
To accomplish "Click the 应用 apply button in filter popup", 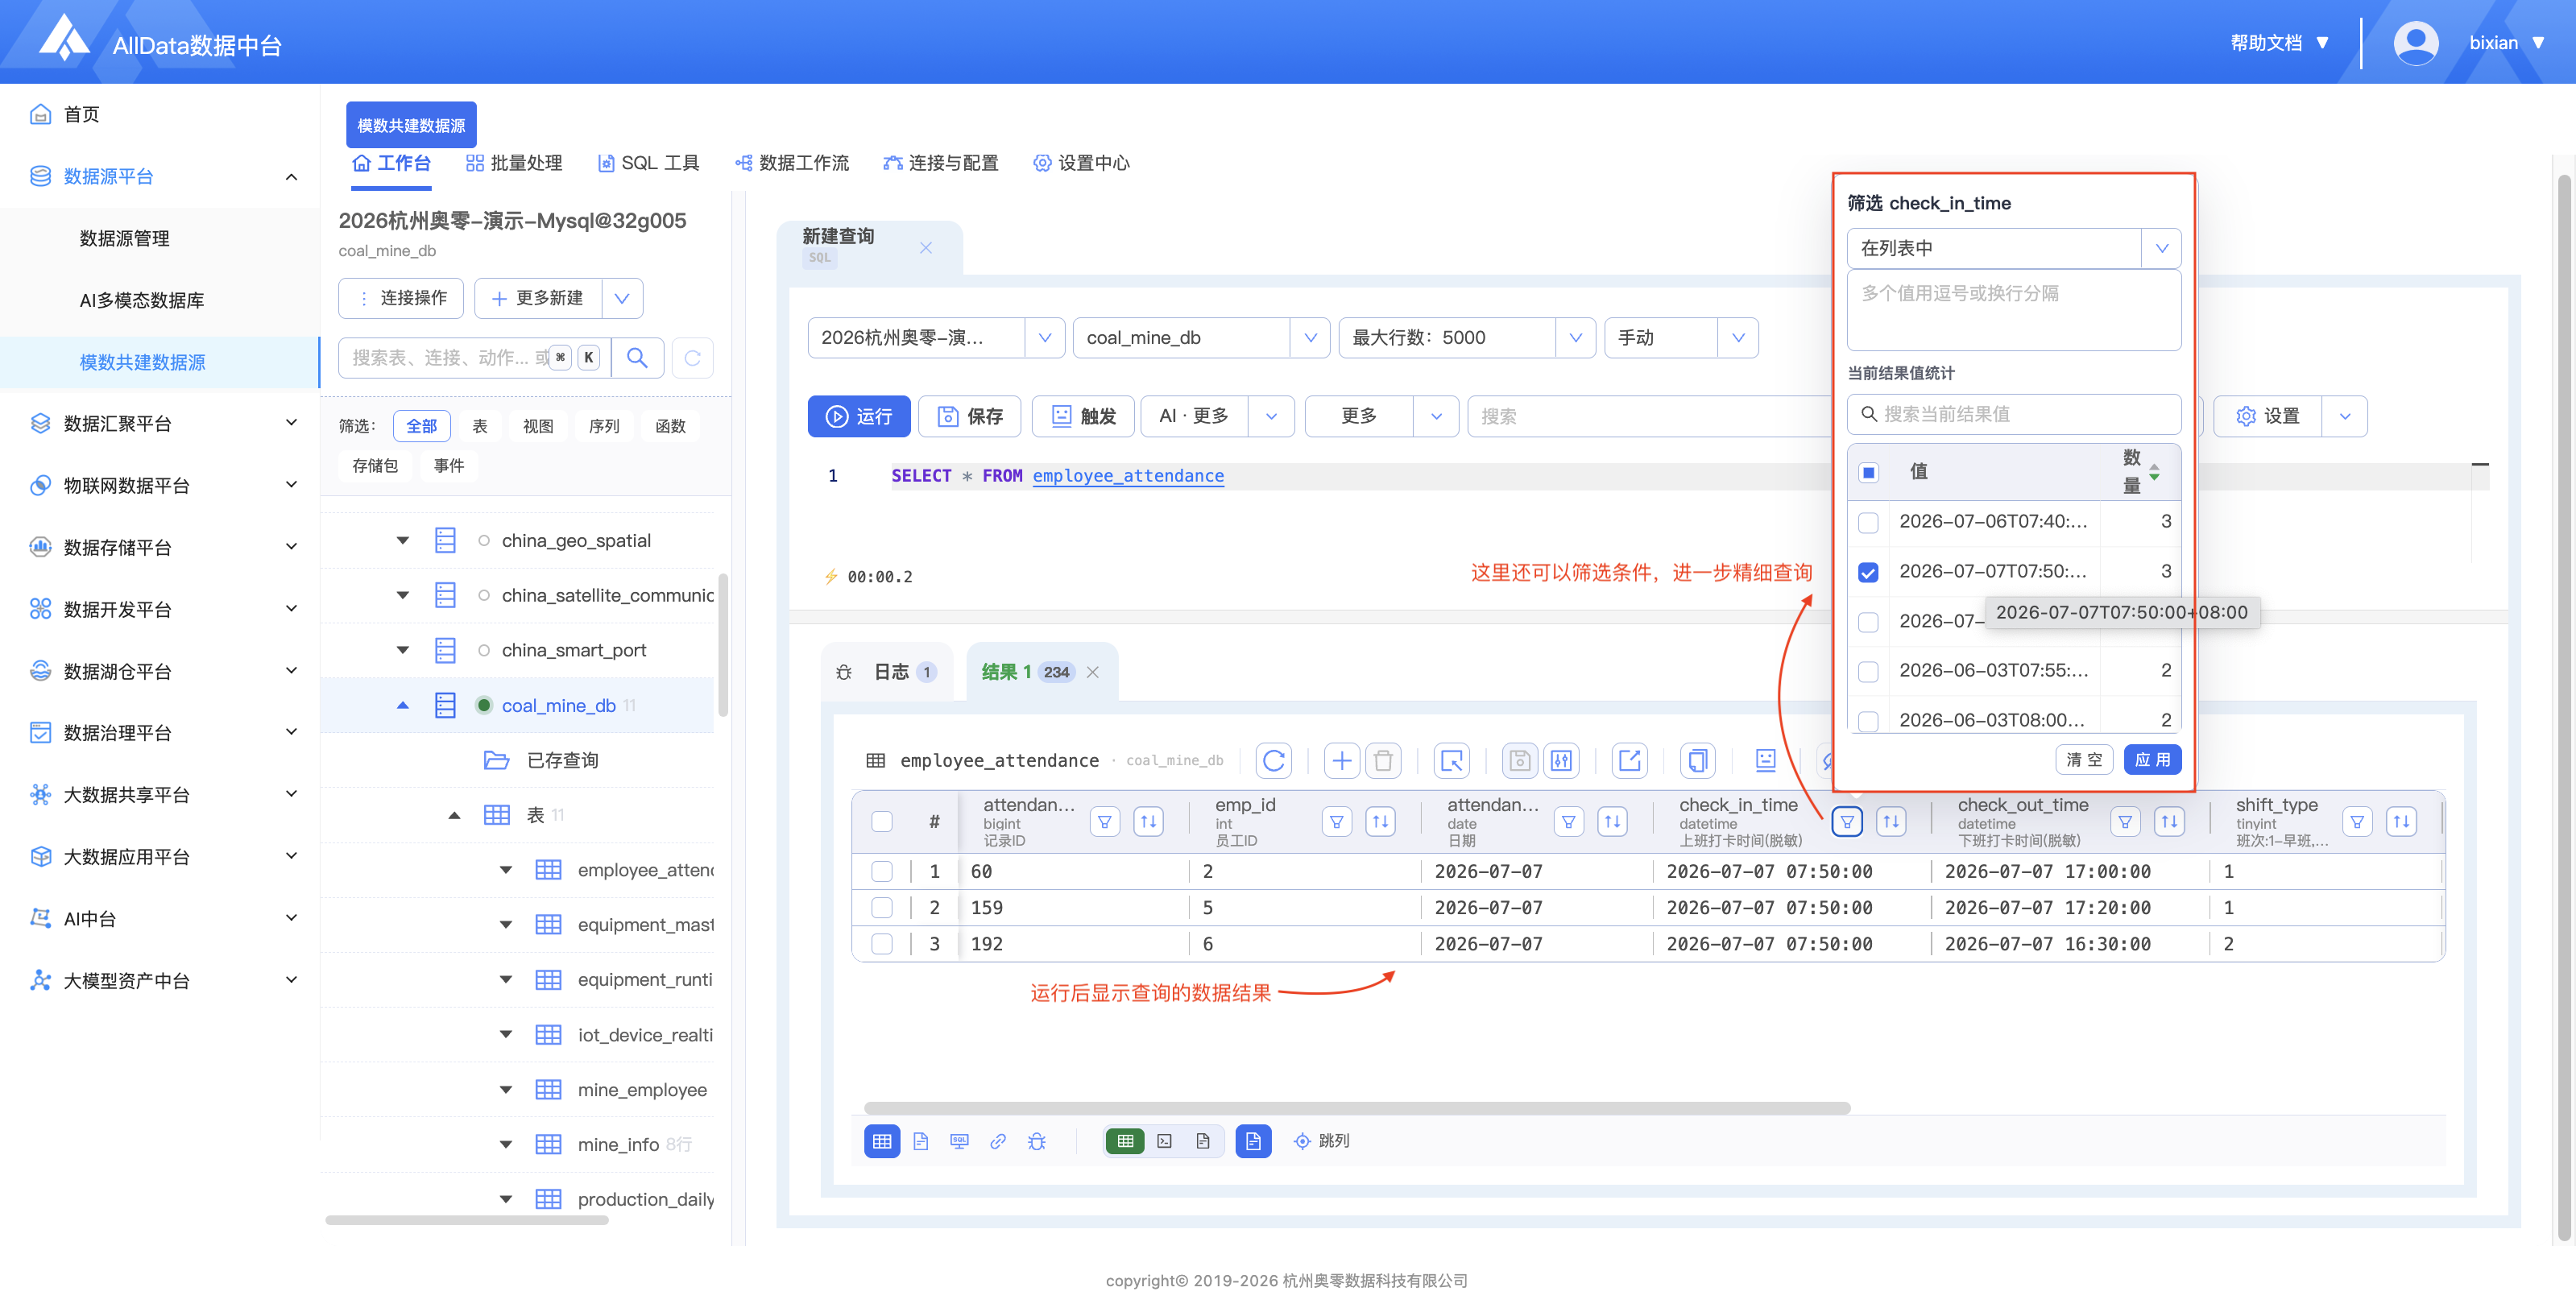I will (x=2152, y=760).
